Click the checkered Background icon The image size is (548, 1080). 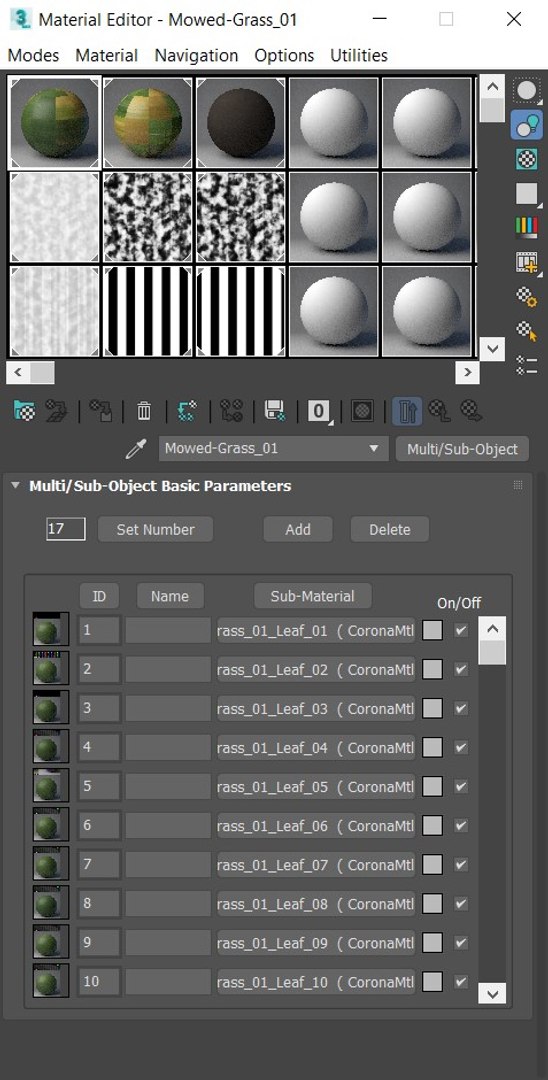pyautogui.click(x=527, y=159)
